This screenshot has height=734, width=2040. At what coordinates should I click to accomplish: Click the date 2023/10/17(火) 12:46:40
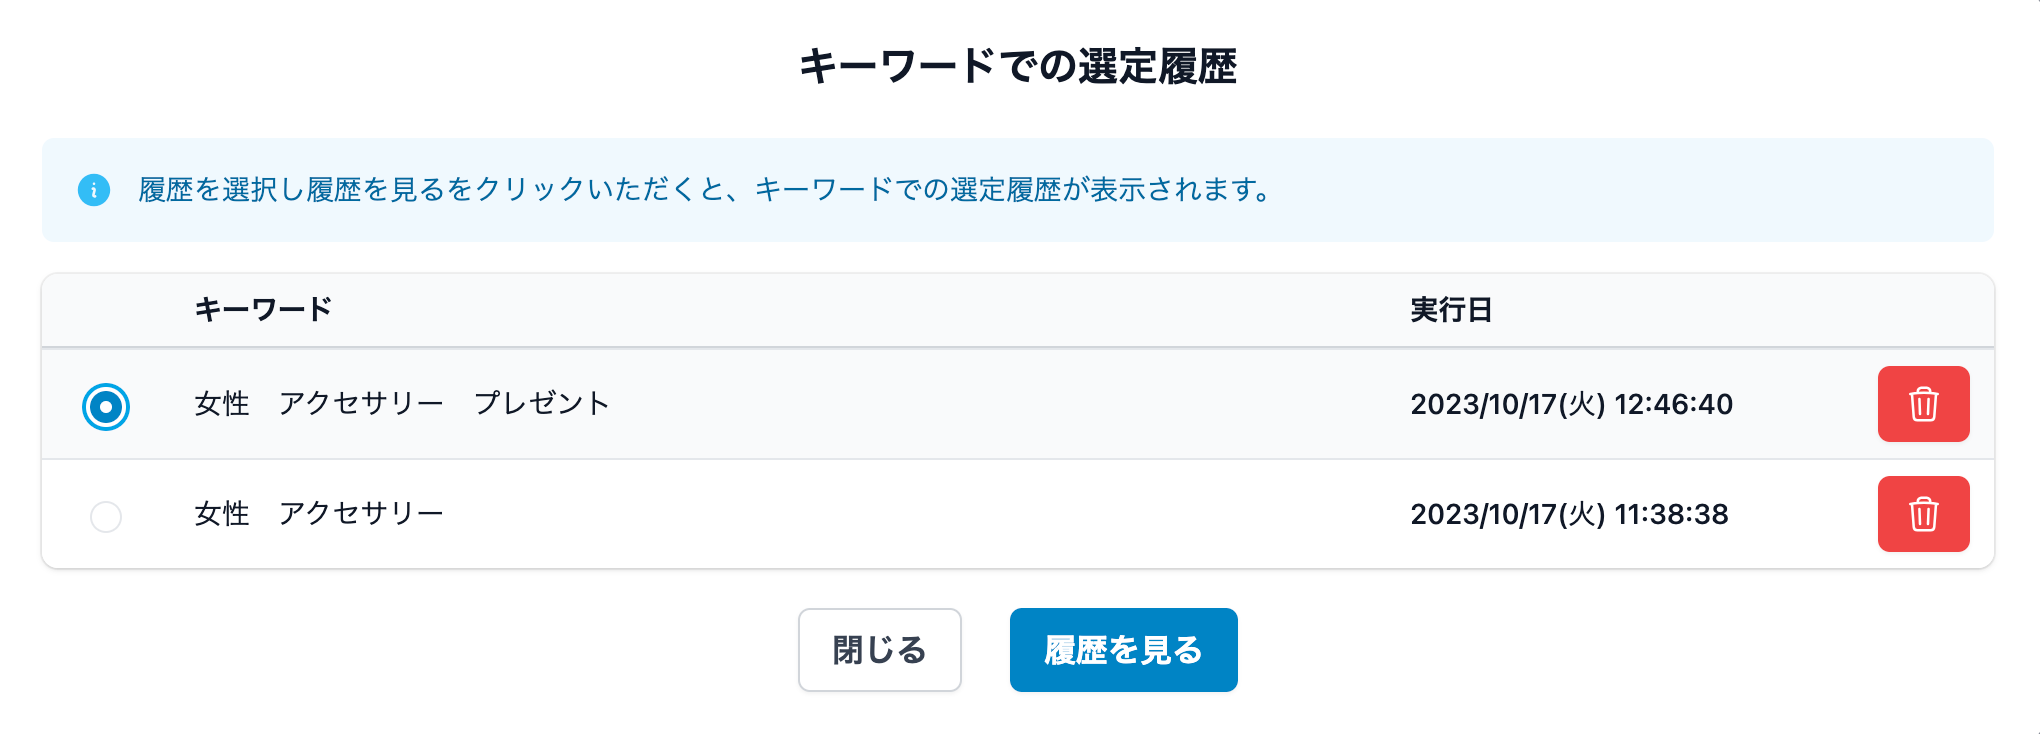(1571, 404)
